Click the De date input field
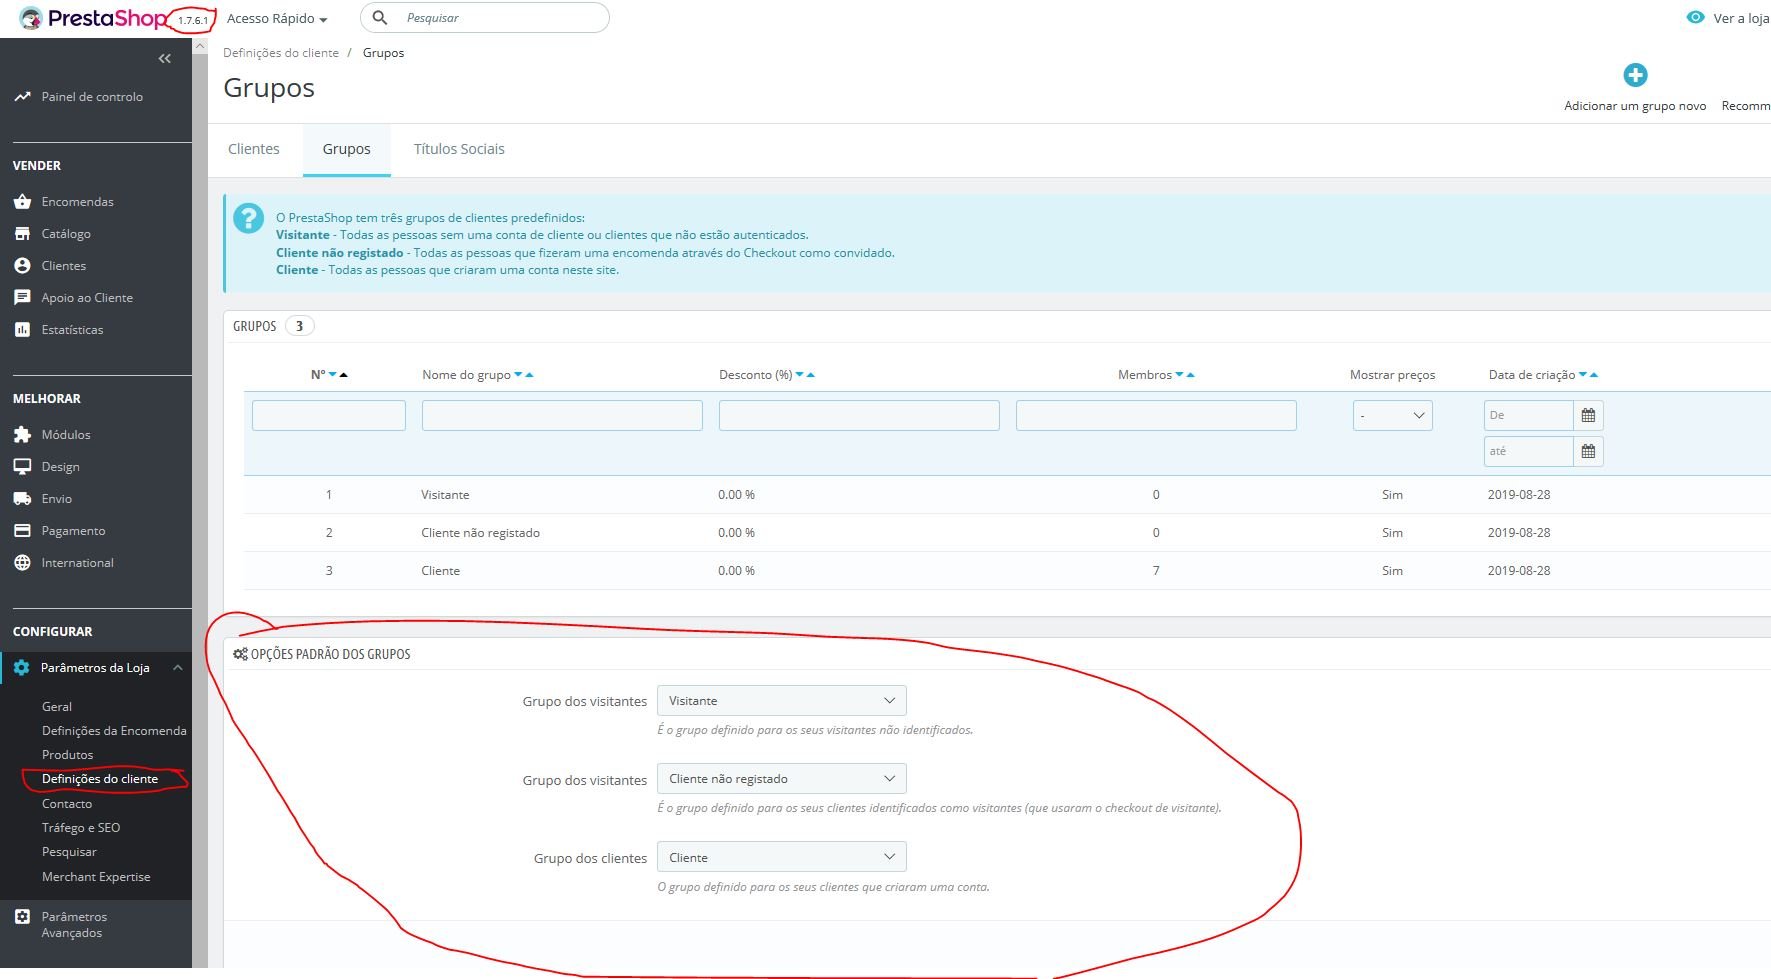 click(1529, 415)
